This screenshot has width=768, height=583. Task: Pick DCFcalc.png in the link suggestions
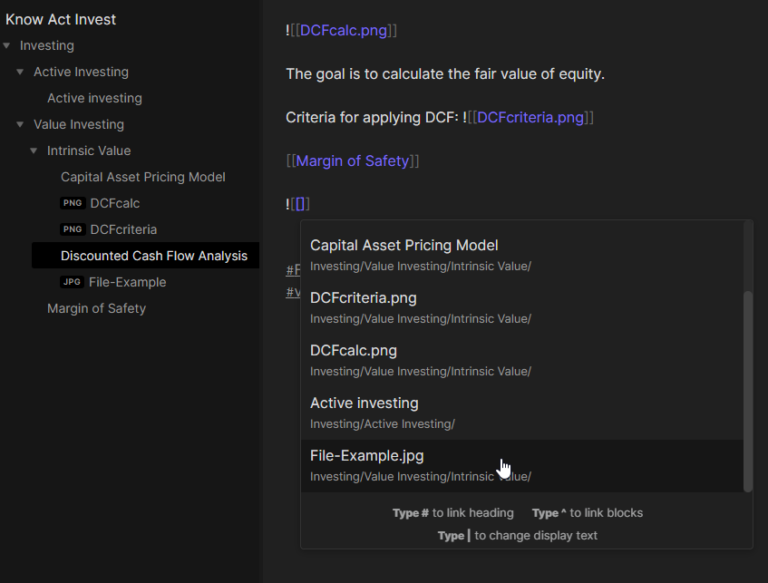[x=353, y=351]
